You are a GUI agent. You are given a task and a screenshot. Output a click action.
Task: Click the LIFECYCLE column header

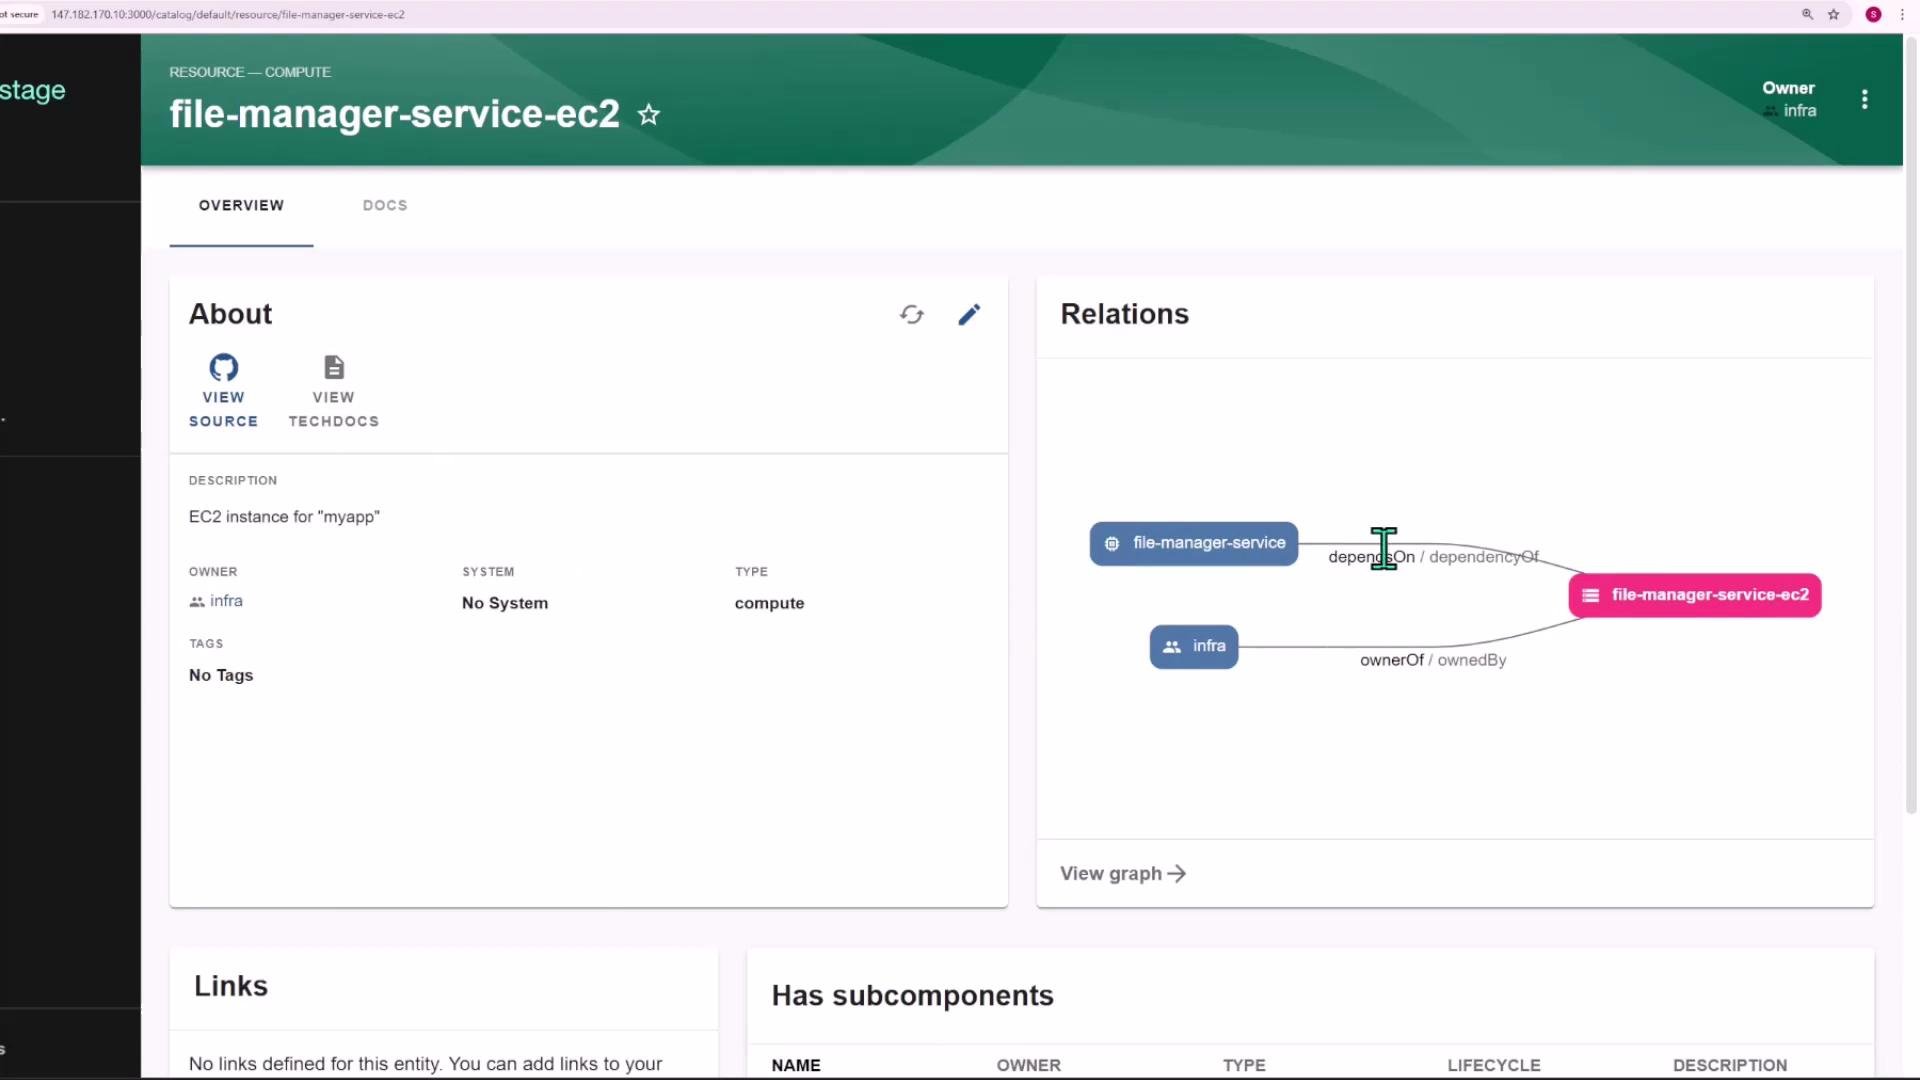(1494, 1065)
